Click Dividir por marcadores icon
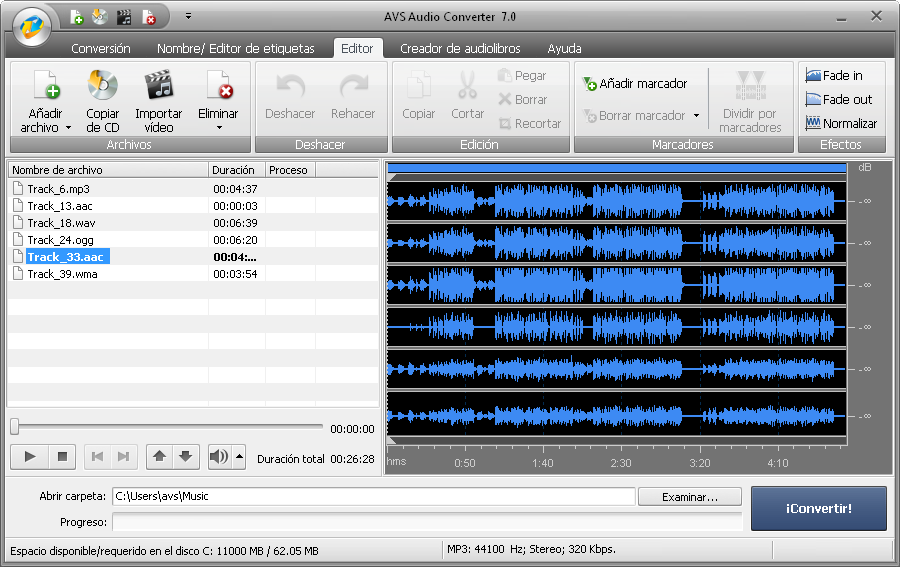901x568 pixels. tap(750, 86)
